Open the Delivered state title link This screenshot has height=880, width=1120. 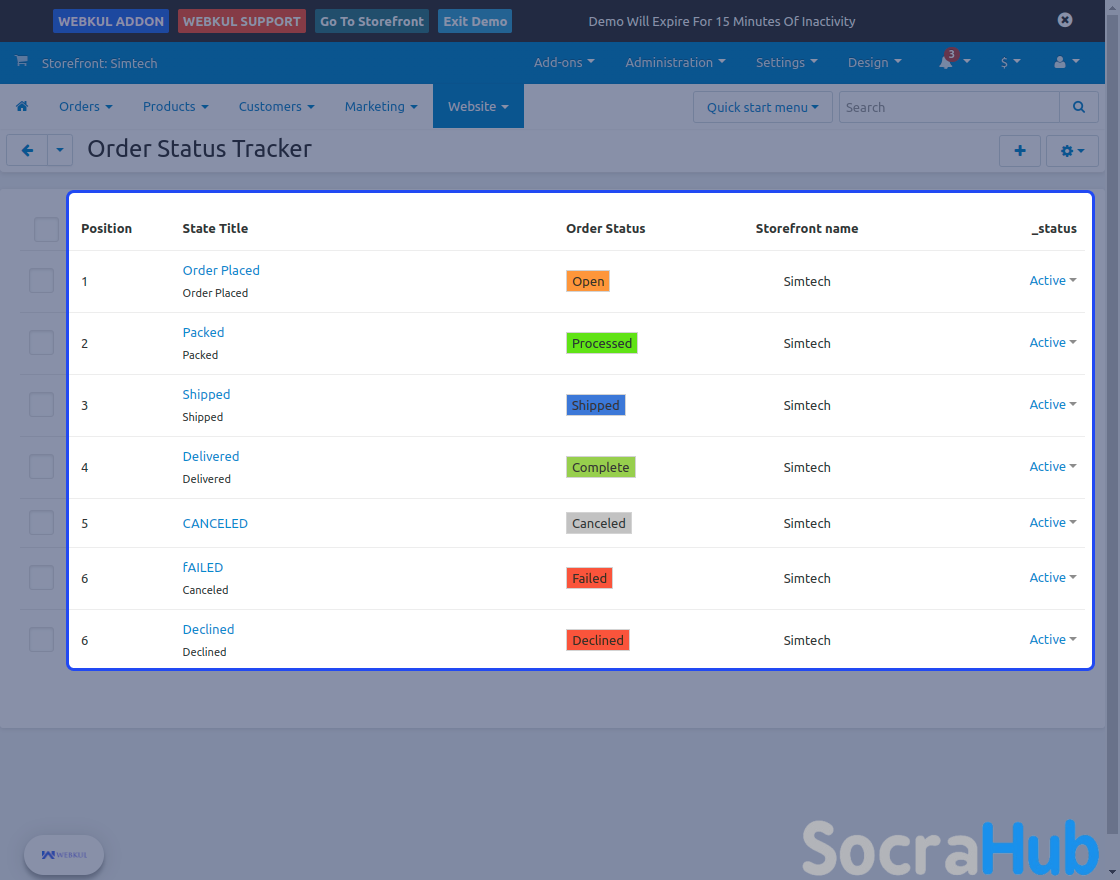coord(211,457)
